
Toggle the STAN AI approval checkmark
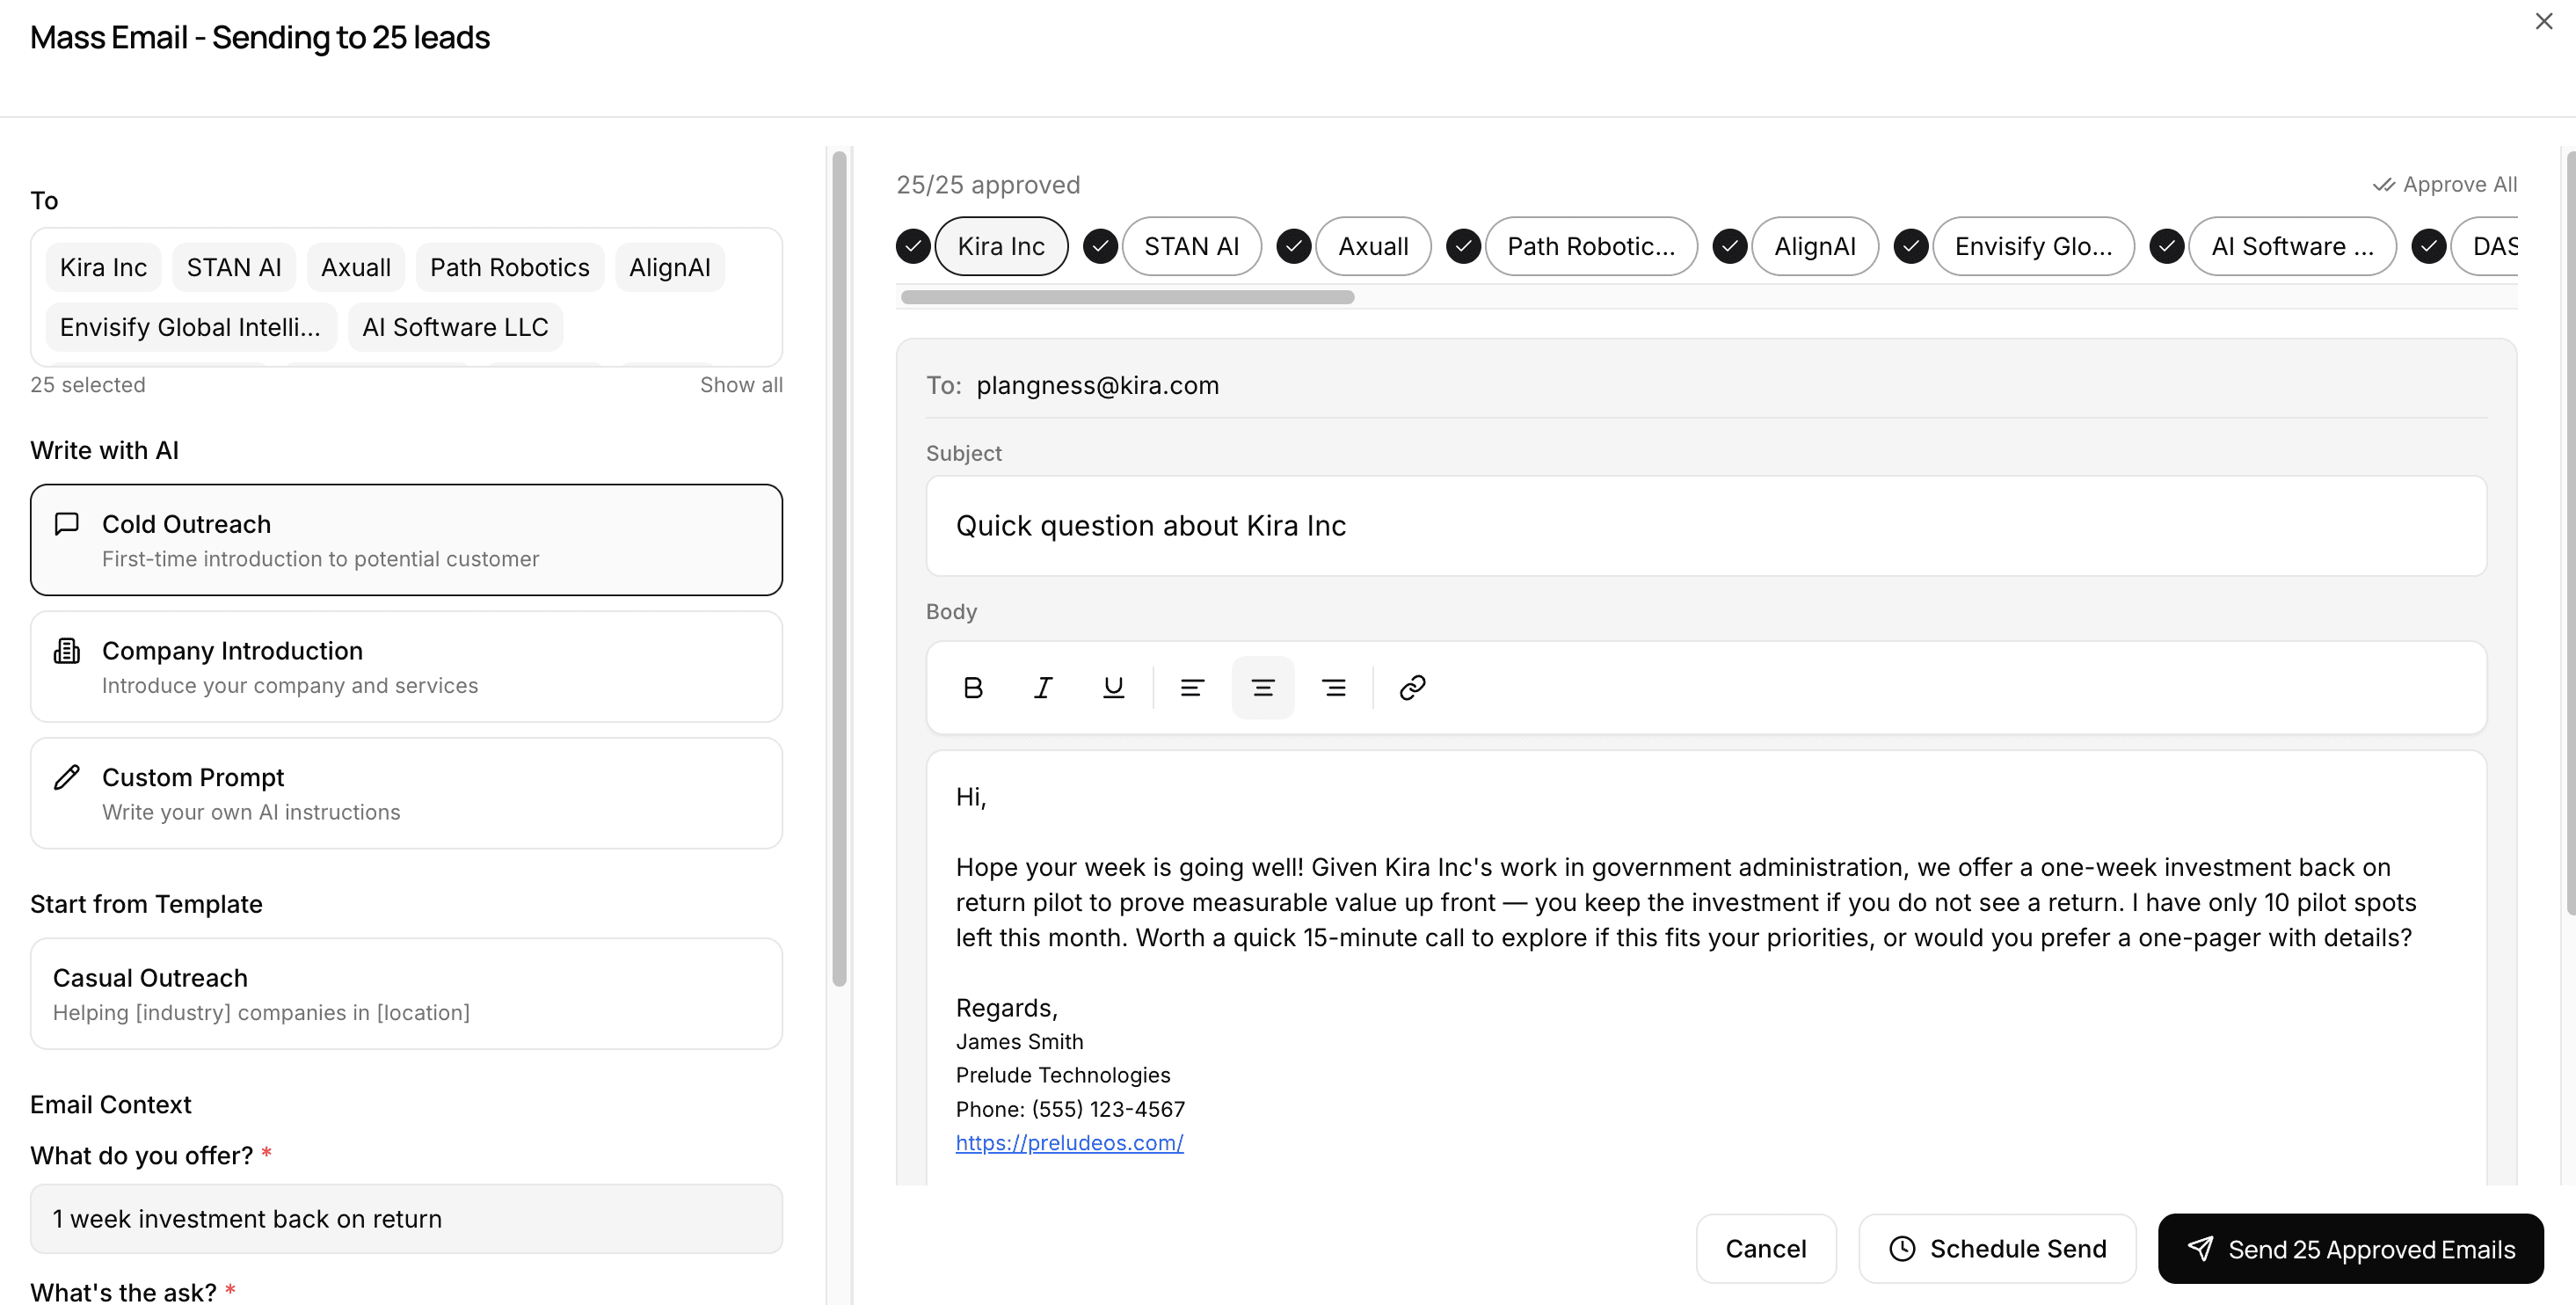pos(1100,246)
